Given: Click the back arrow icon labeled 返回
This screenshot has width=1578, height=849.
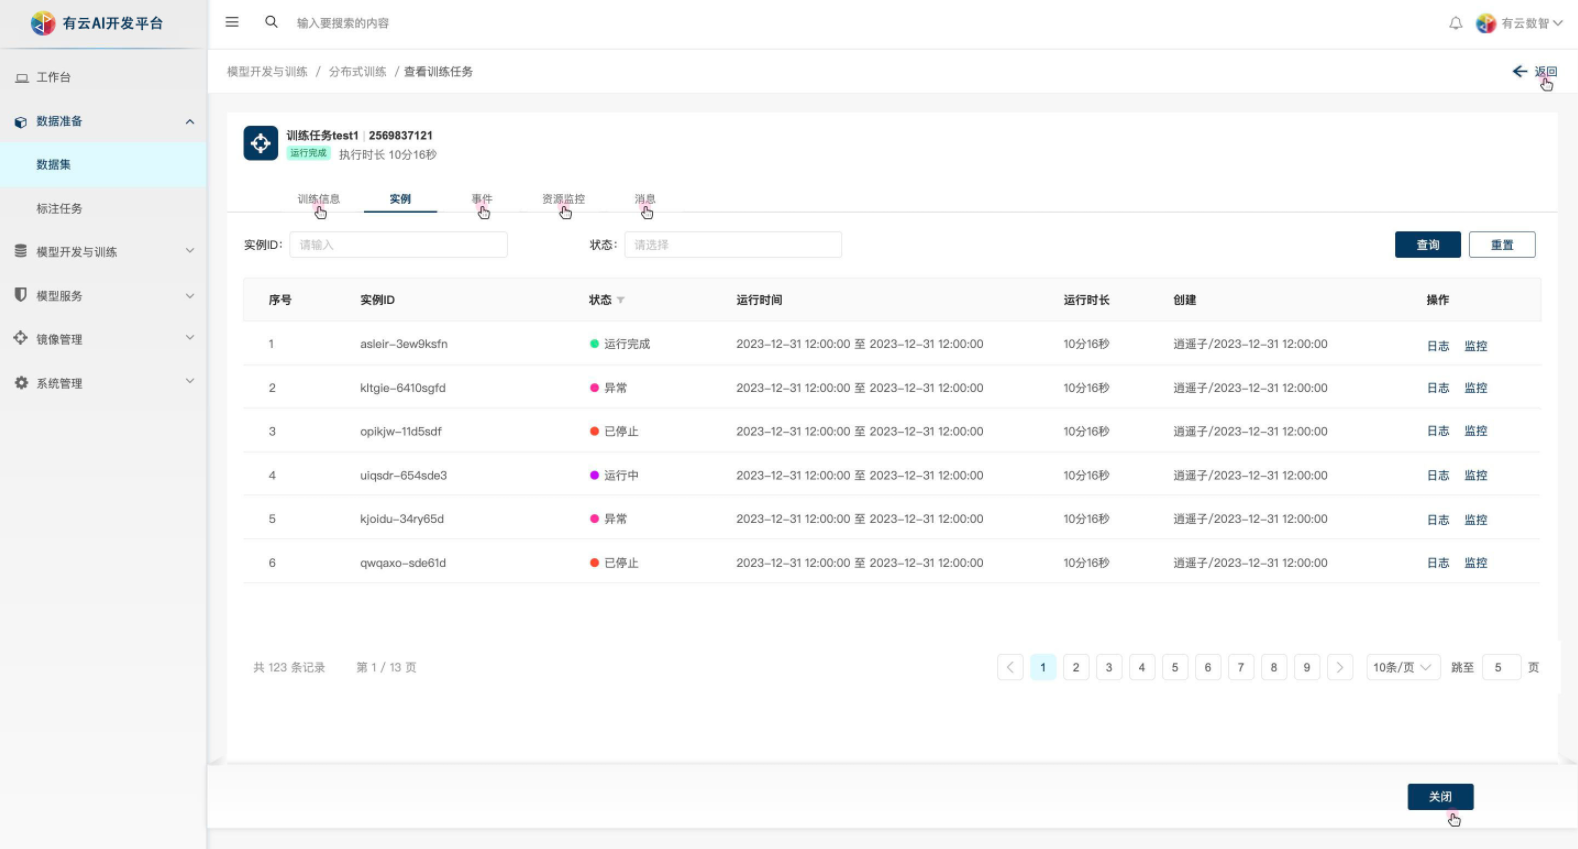Looking at the screenshot, I should click(x=1520, y=71).
